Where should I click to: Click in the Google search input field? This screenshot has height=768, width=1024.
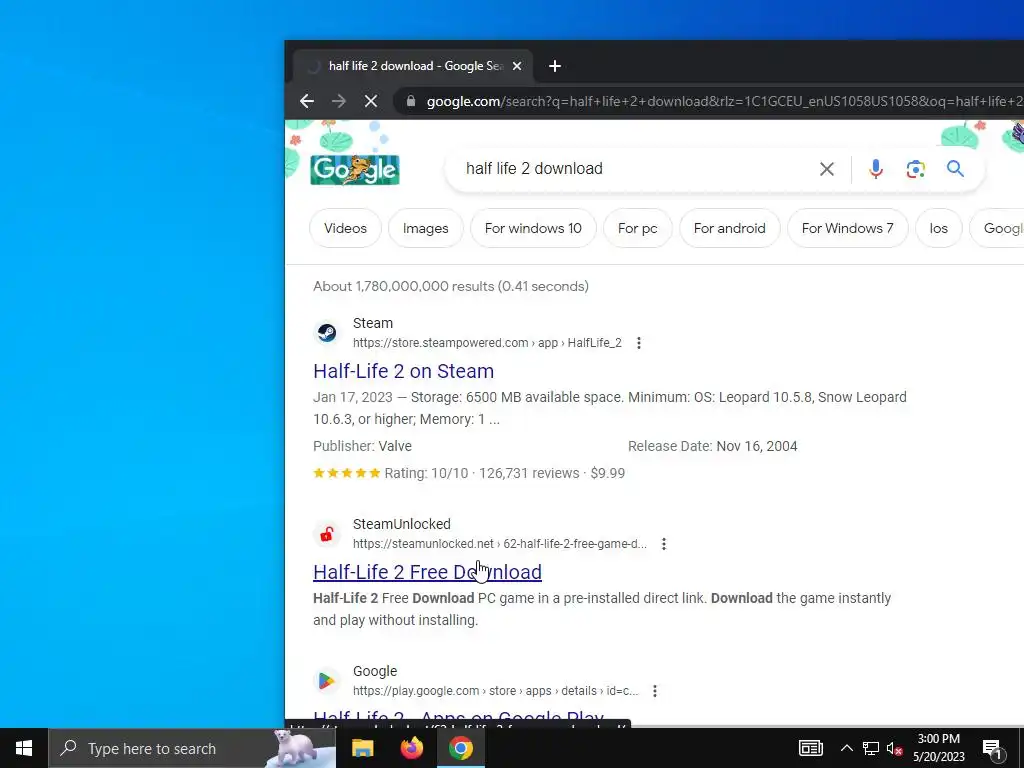pos(633,169)
